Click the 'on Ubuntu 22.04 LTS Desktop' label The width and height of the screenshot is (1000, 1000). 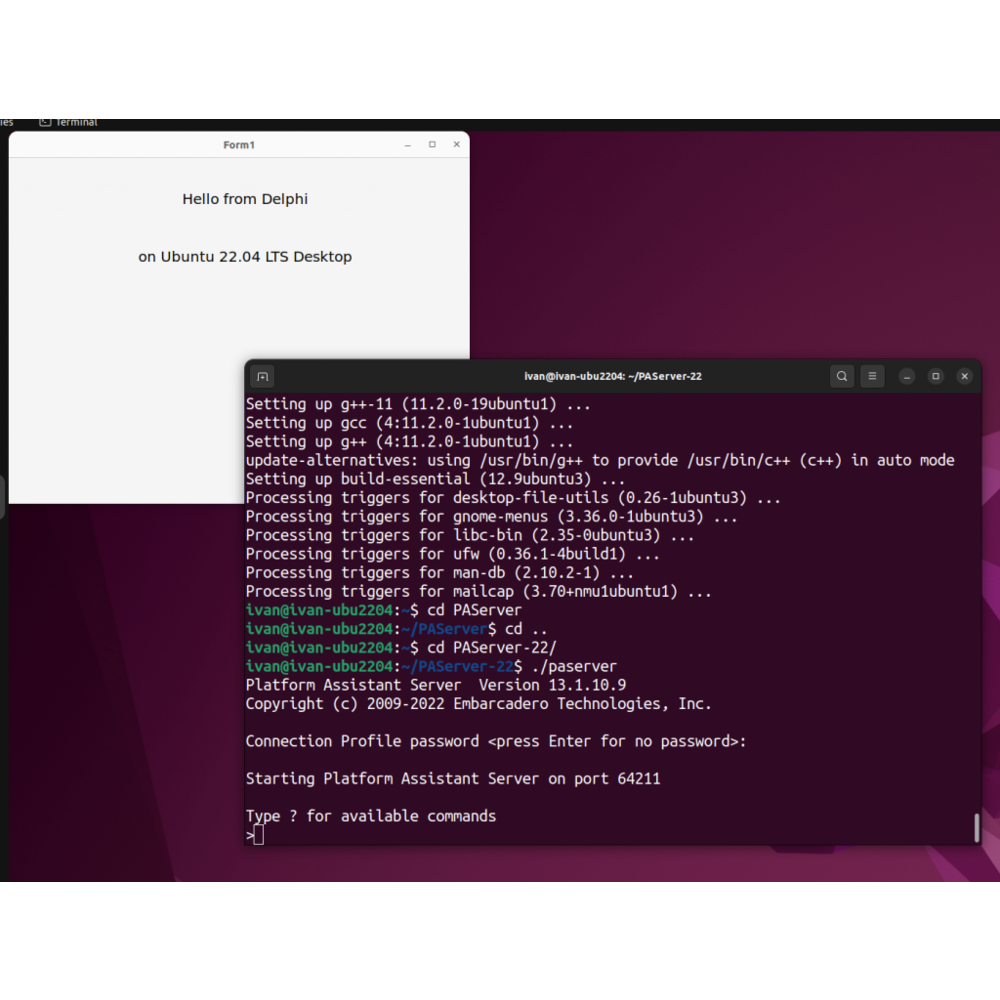245,257
